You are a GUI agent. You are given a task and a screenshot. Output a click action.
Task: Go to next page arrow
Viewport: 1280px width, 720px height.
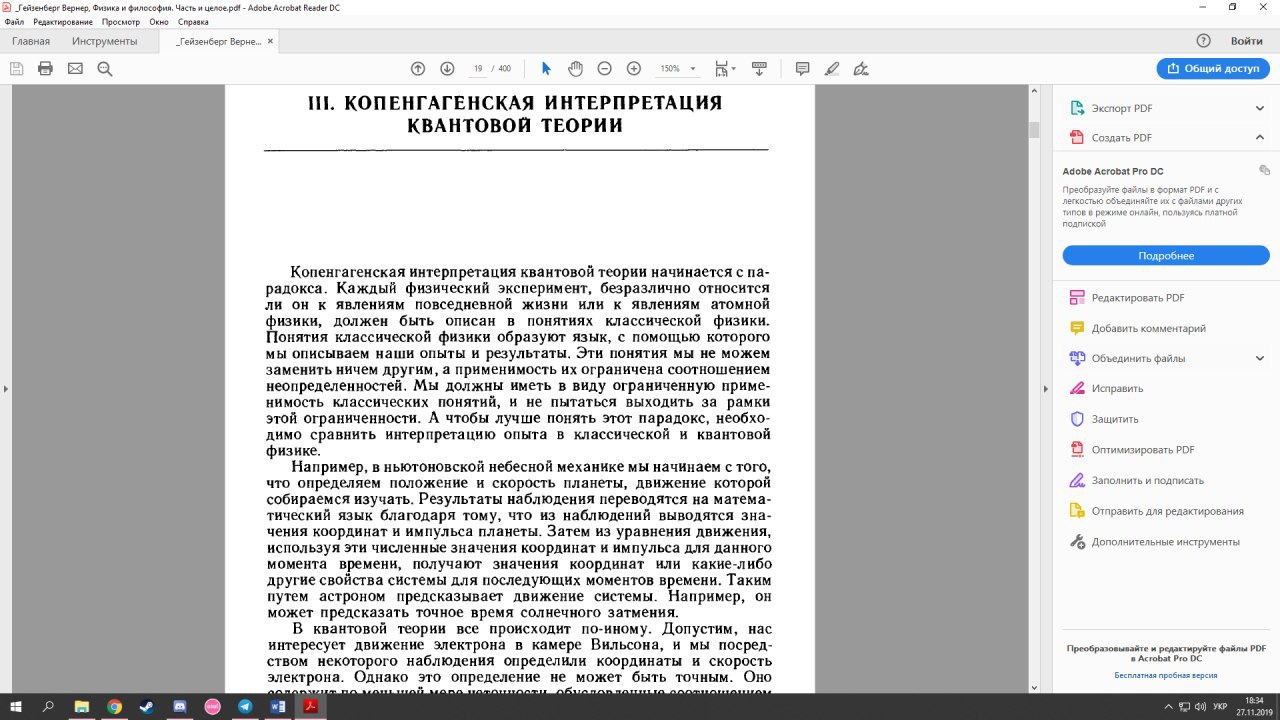[447, 68]
